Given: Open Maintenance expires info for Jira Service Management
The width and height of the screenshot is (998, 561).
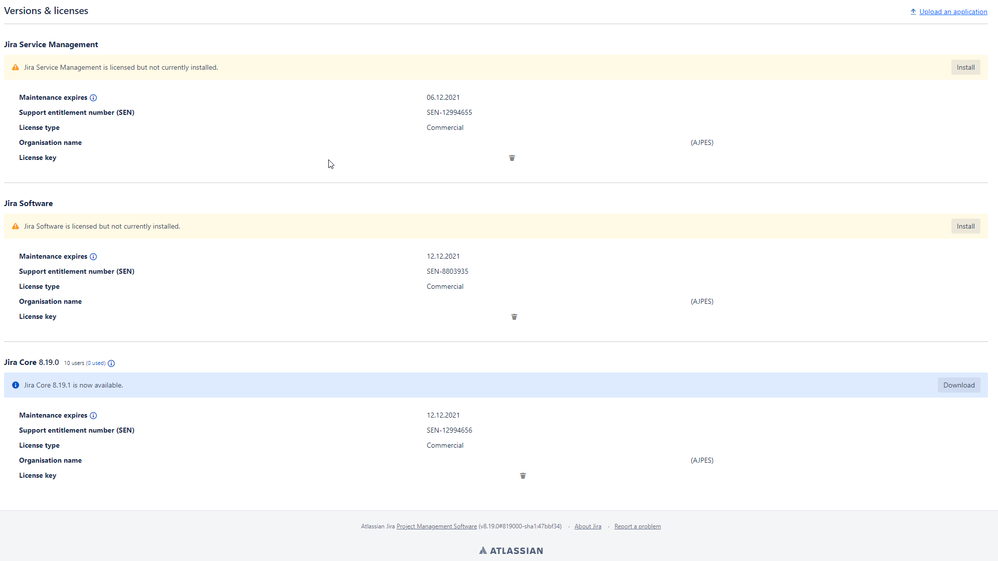Looking at the screenshot, I should click(x=94, y=98).
